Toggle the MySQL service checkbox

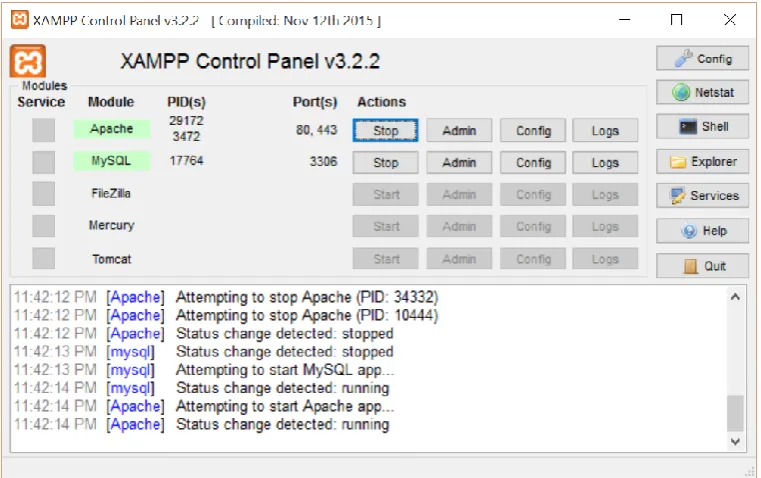point(44,162)
